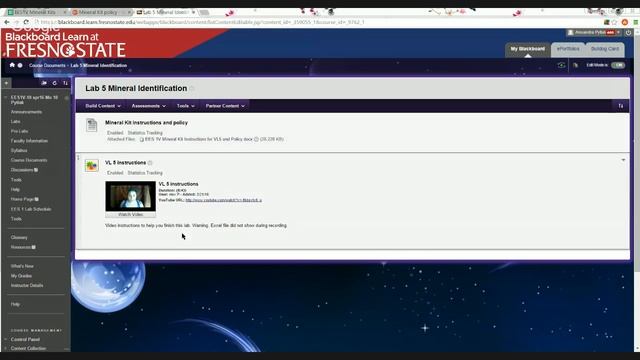Open Home Page in the course menu
Viewport: 640px width, 360px height.
pos(22,199)
